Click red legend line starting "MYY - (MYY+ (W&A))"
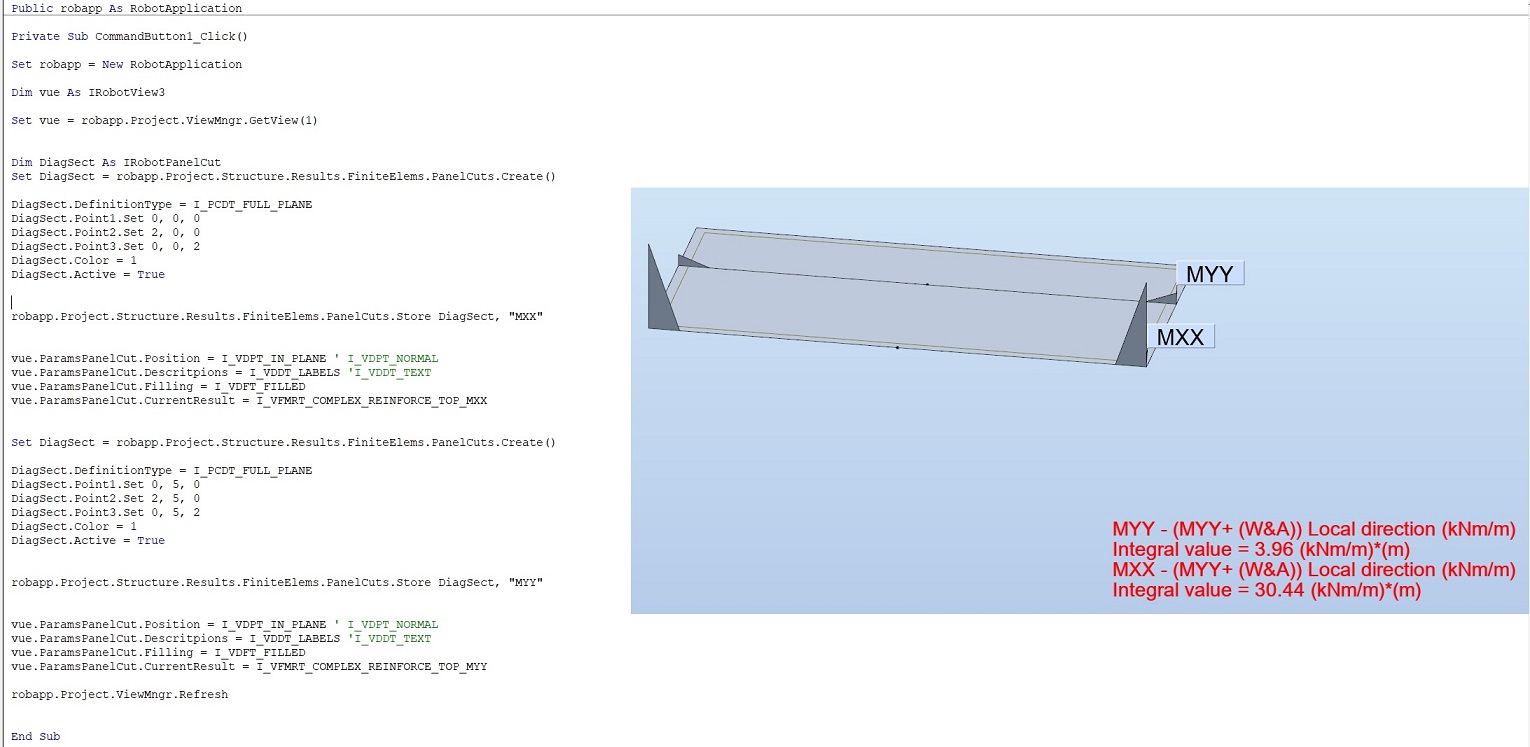The height and width of the screenshot is (747, 1530). (x=1314, y=529)
